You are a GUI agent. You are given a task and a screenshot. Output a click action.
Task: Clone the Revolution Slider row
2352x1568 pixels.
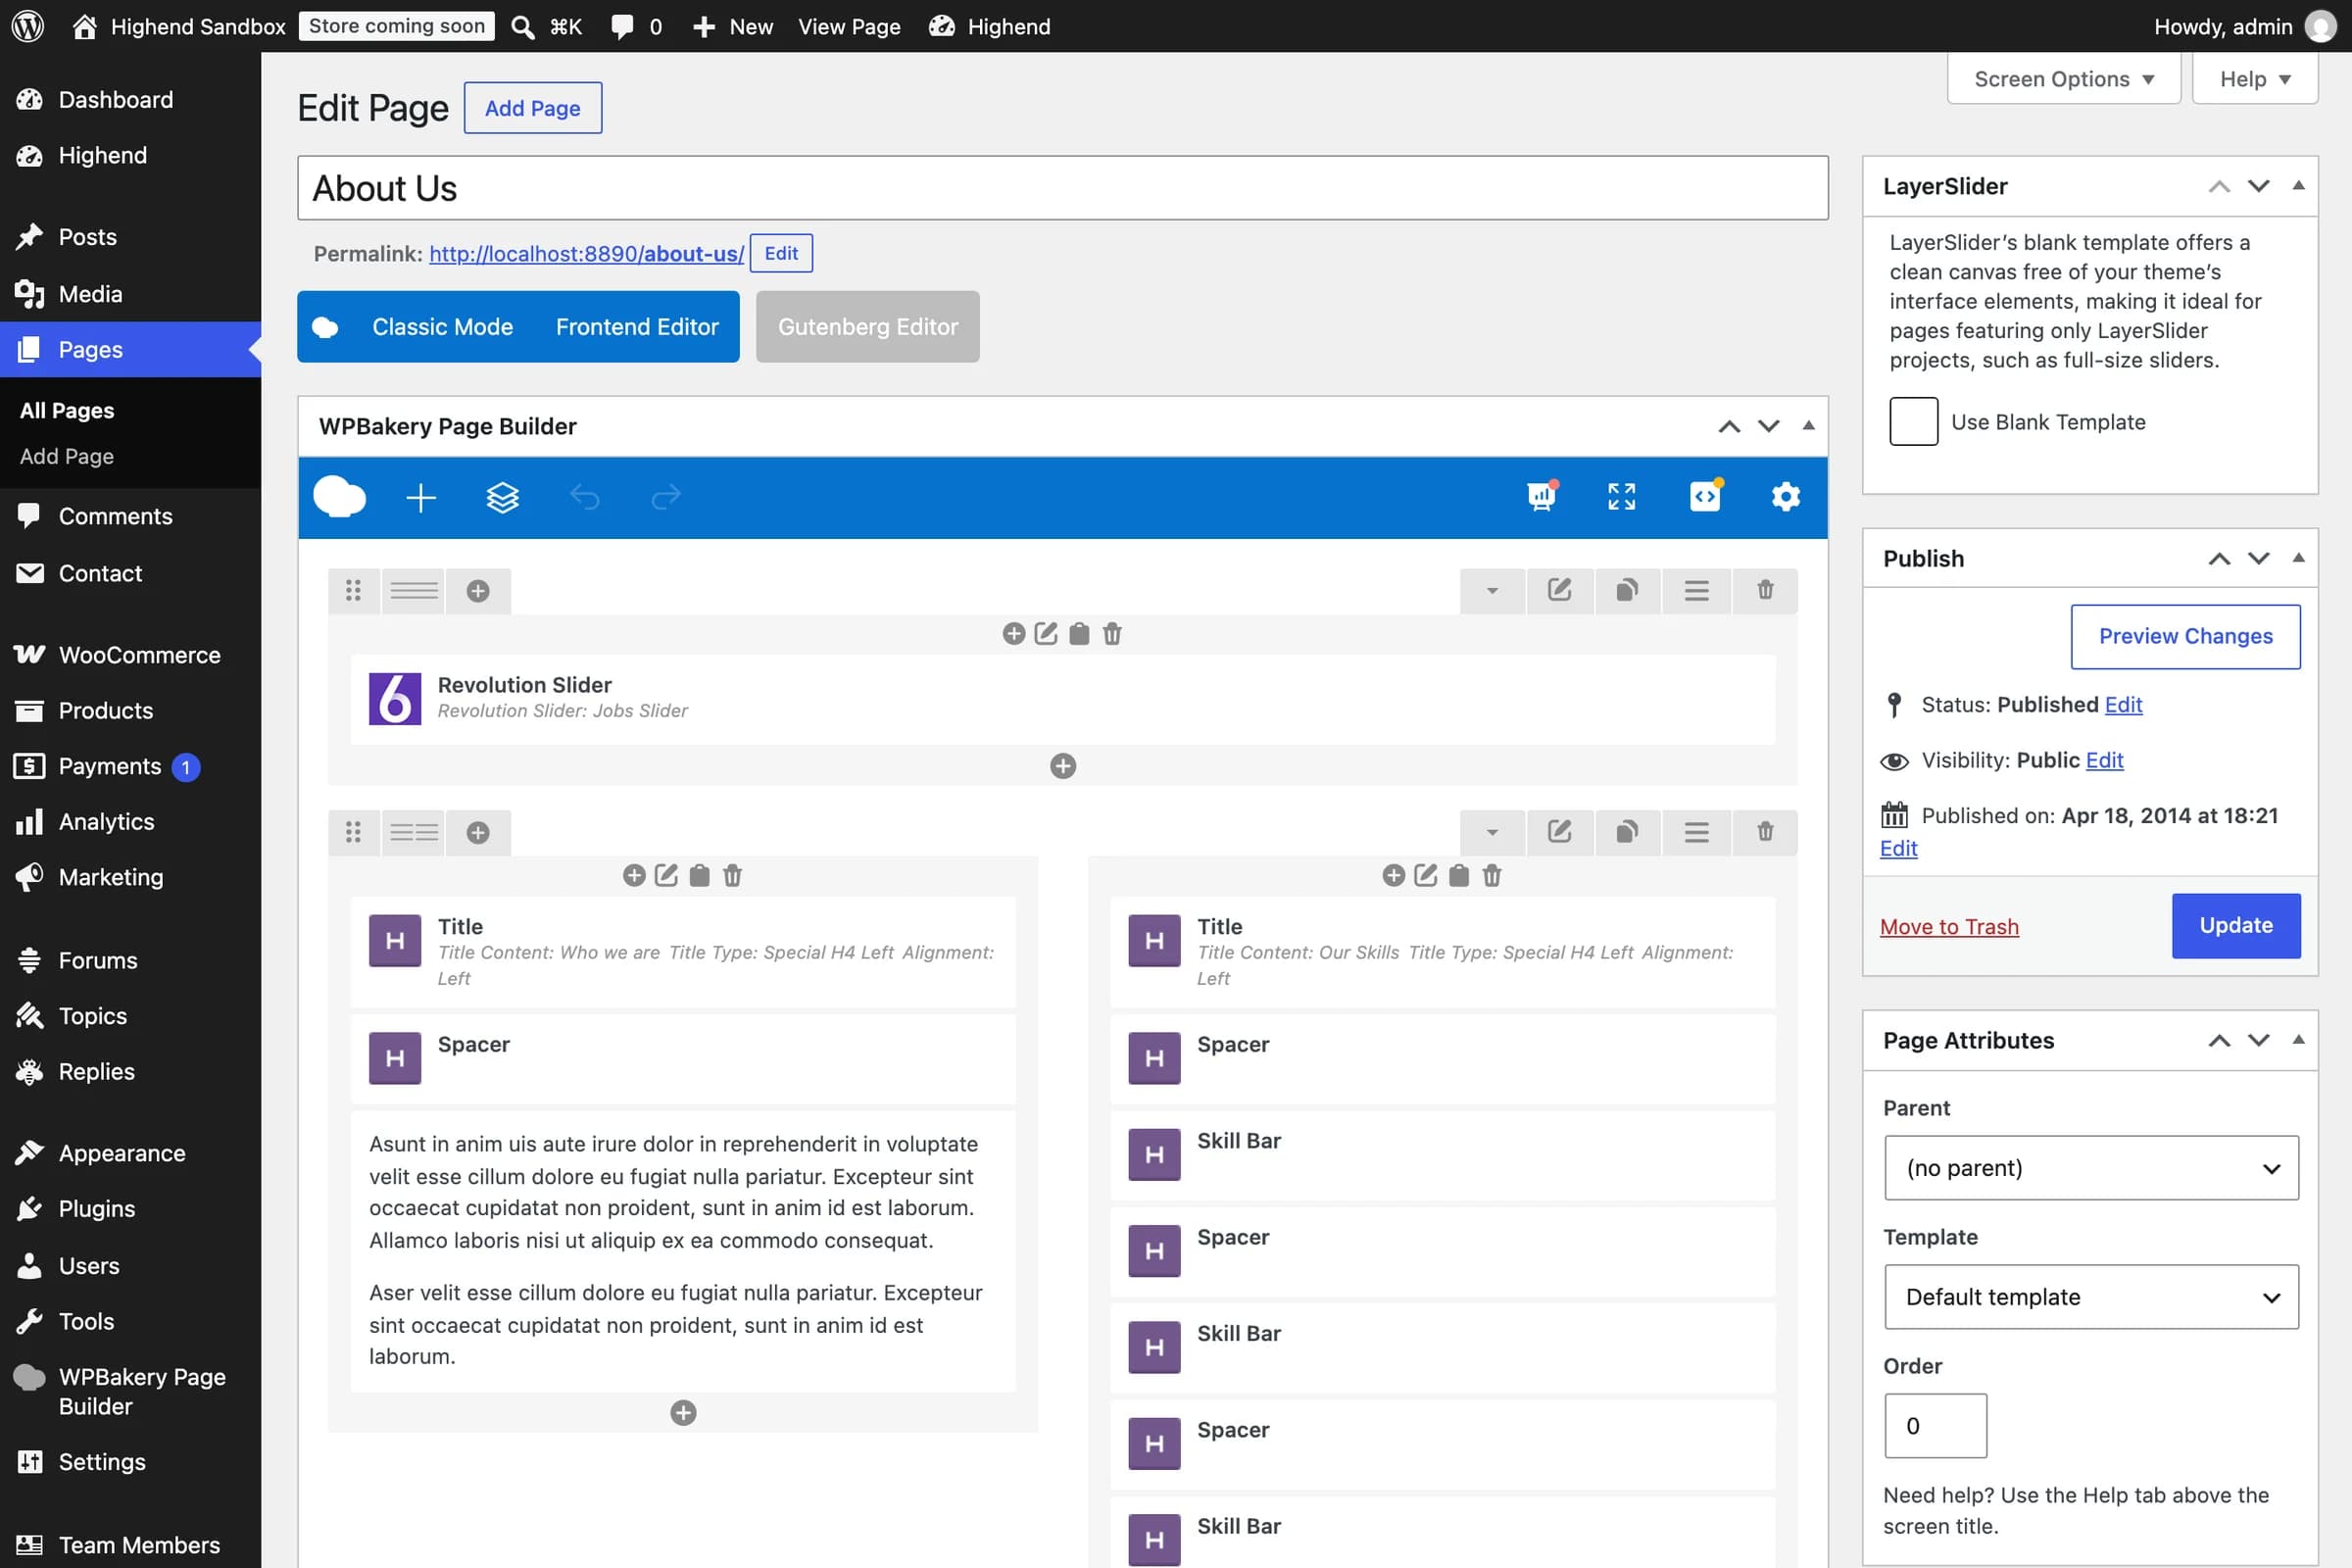coord(1627,590)
